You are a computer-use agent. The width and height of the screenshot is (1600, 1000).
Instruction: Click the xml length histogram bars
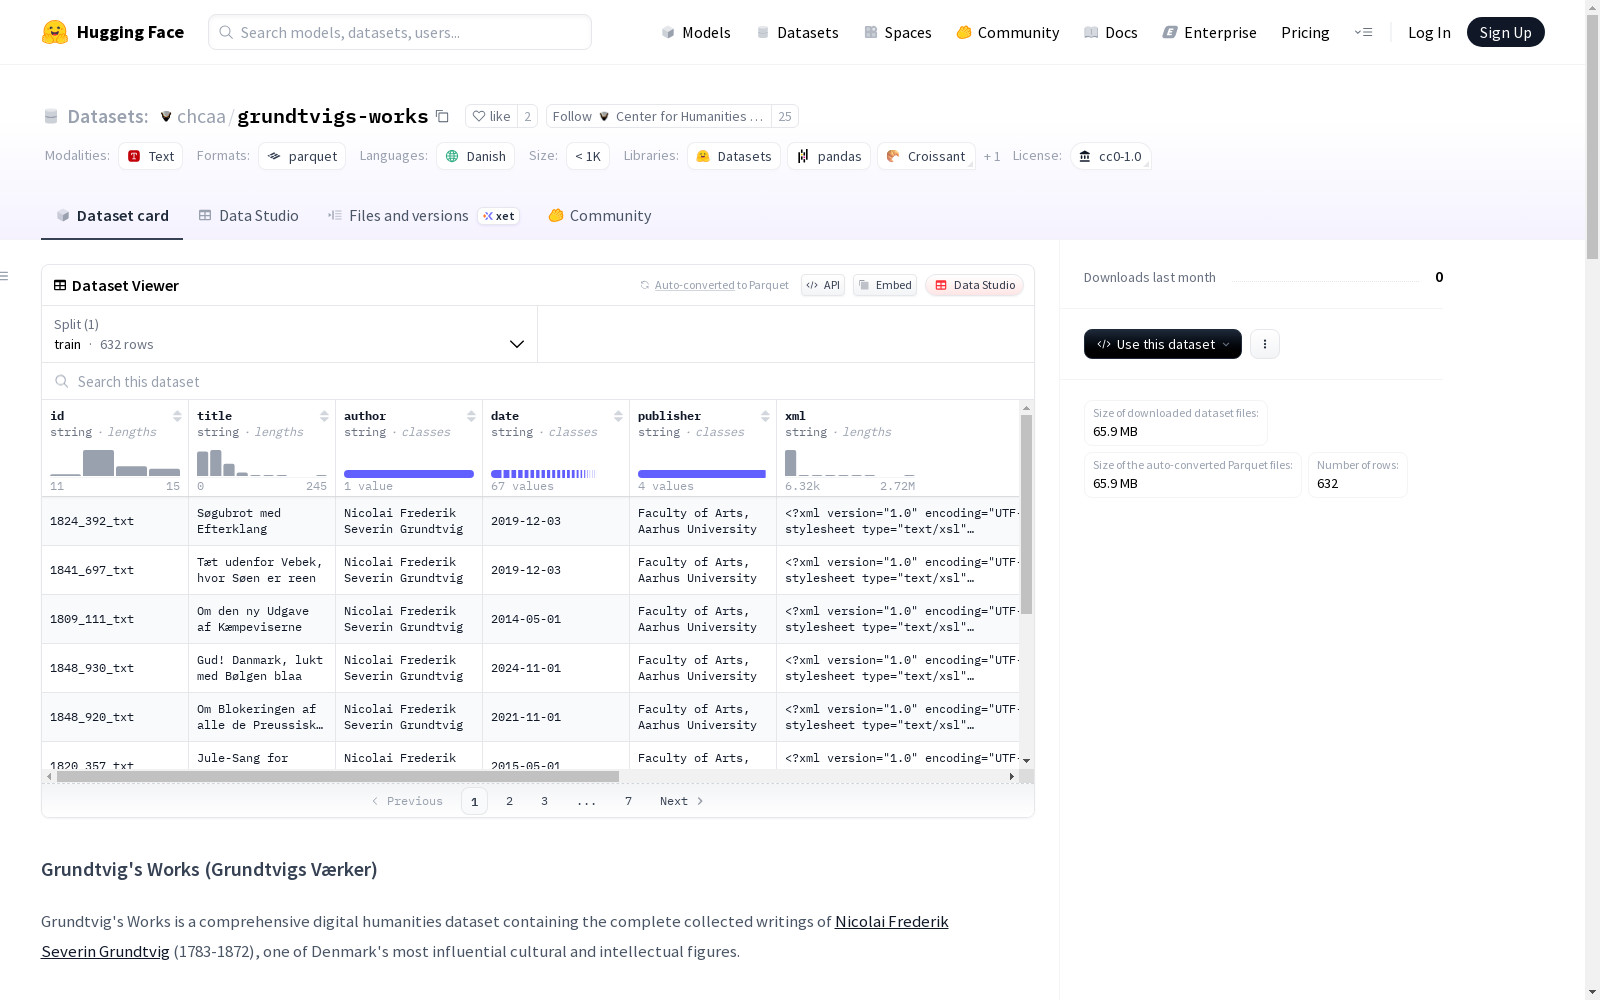click(850, 462)
